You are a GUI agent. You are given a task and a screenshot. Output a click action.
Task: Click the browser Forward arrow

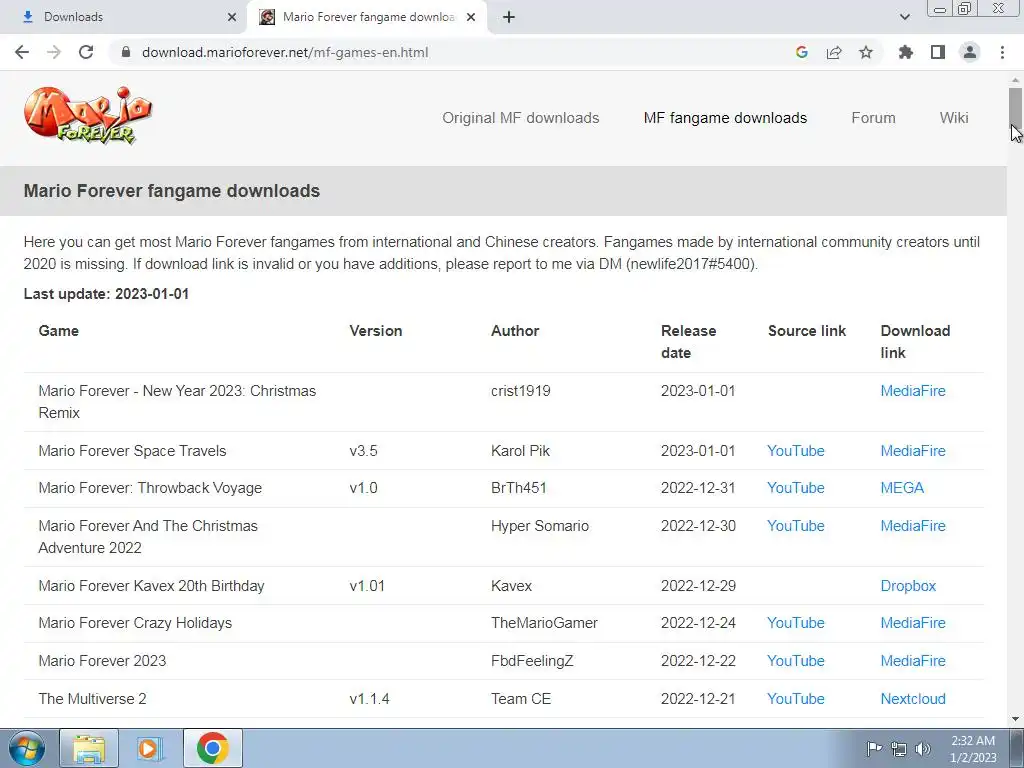coord(54,52)
